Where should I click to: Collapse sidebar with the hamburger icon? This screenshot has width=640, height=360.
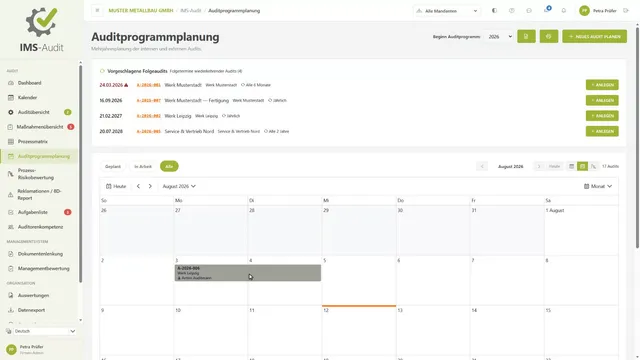[97, 11]
